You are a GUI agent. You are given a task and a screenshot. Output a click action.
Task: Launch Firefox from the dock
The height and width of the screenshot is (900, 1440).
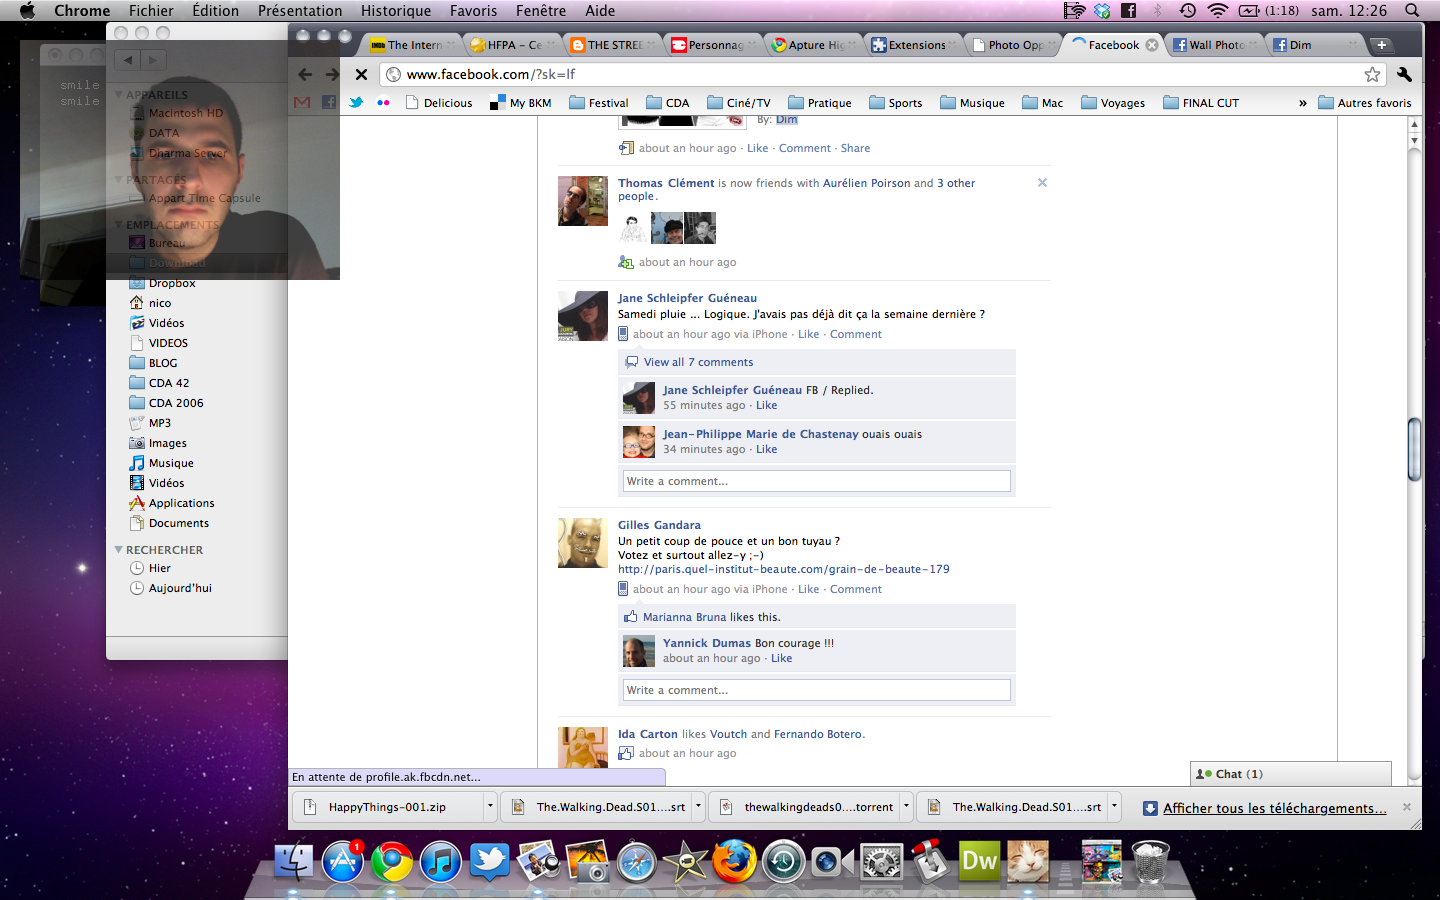[x=733, y=861]
